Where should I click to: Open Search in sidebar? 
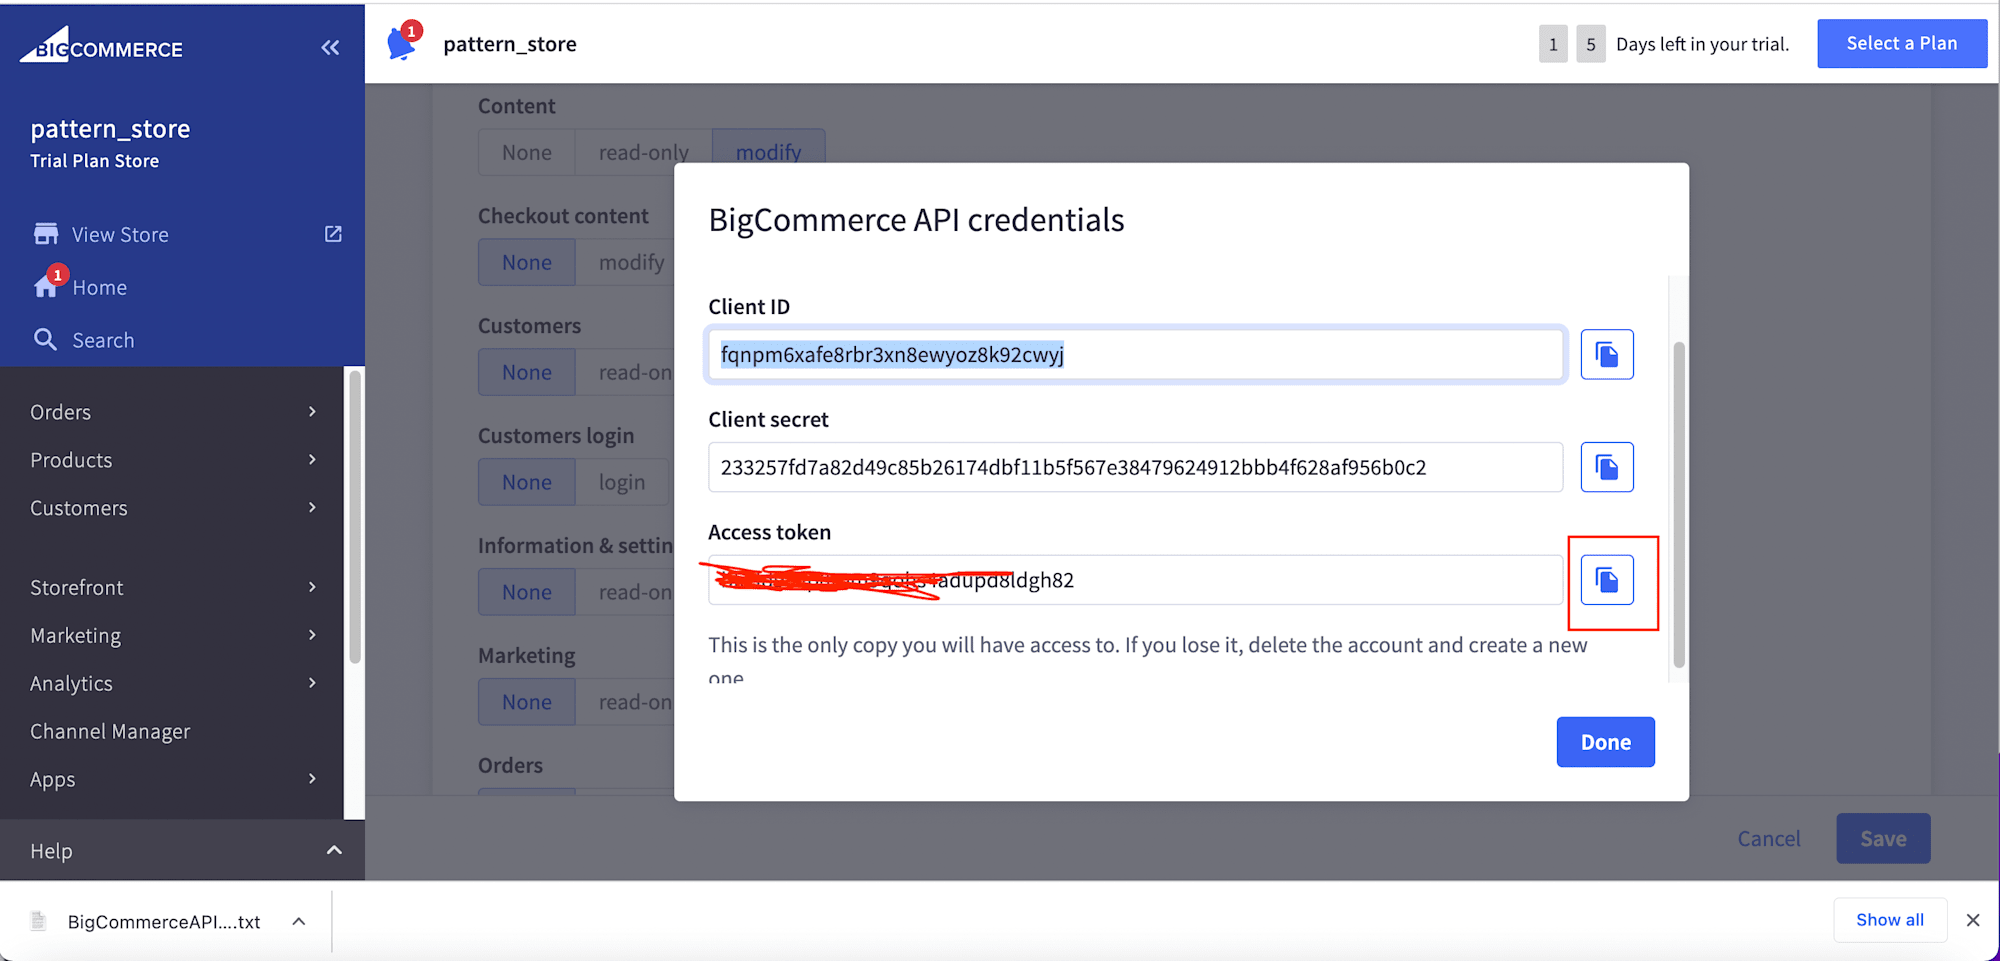click(x=103, y=340)
